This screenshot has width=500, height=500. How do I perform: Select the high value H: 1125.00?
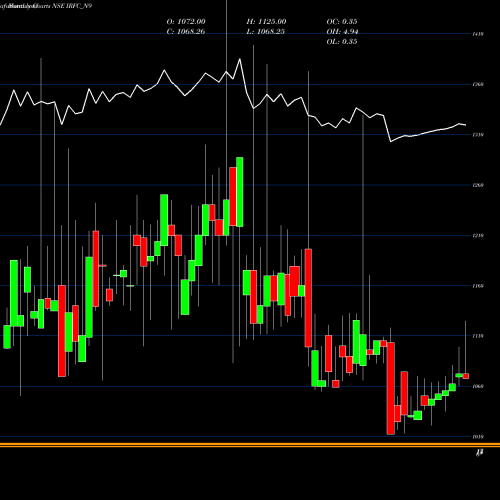(266, 22)
